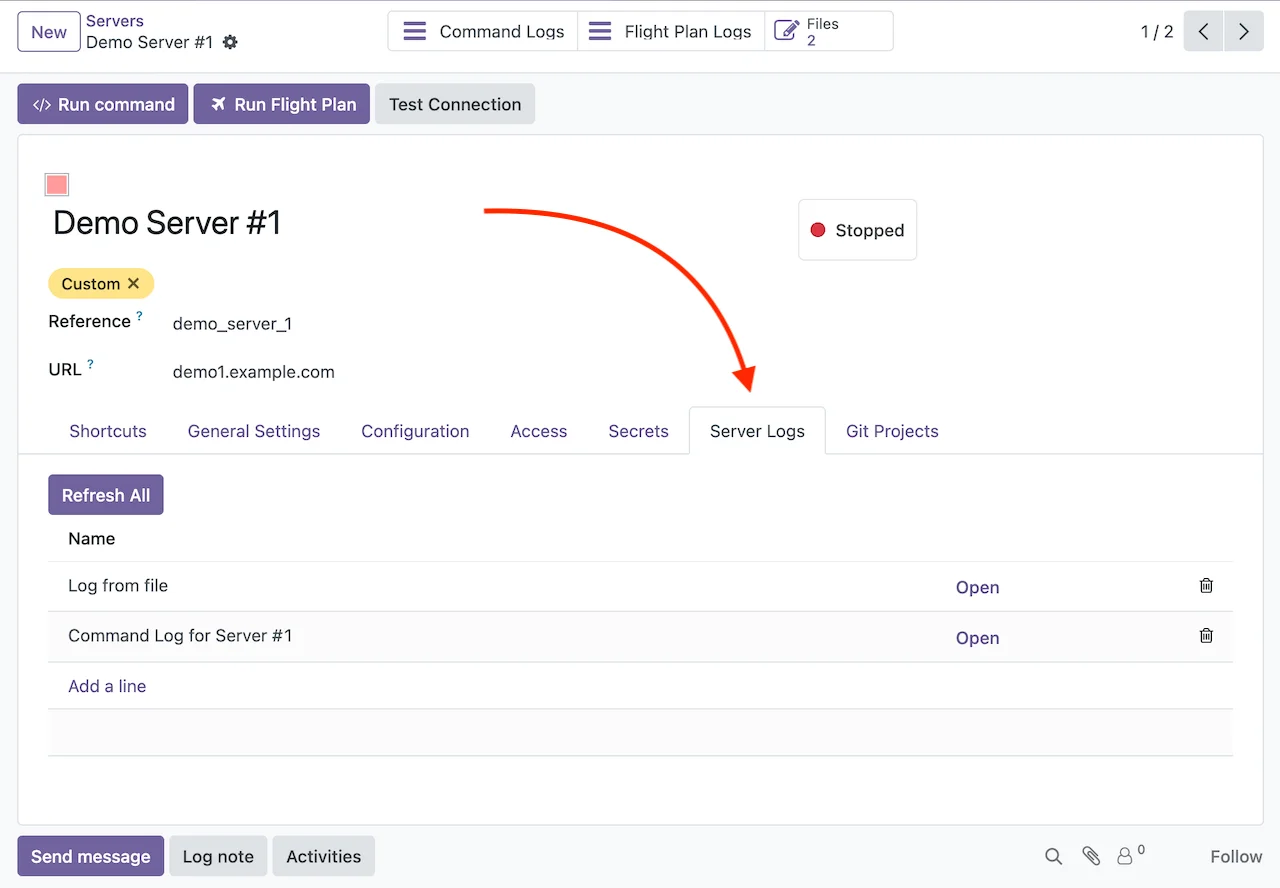Click the search messages magnifier icon
1280x888 pixels.
pyautogui.click(x=1053, y=856)
